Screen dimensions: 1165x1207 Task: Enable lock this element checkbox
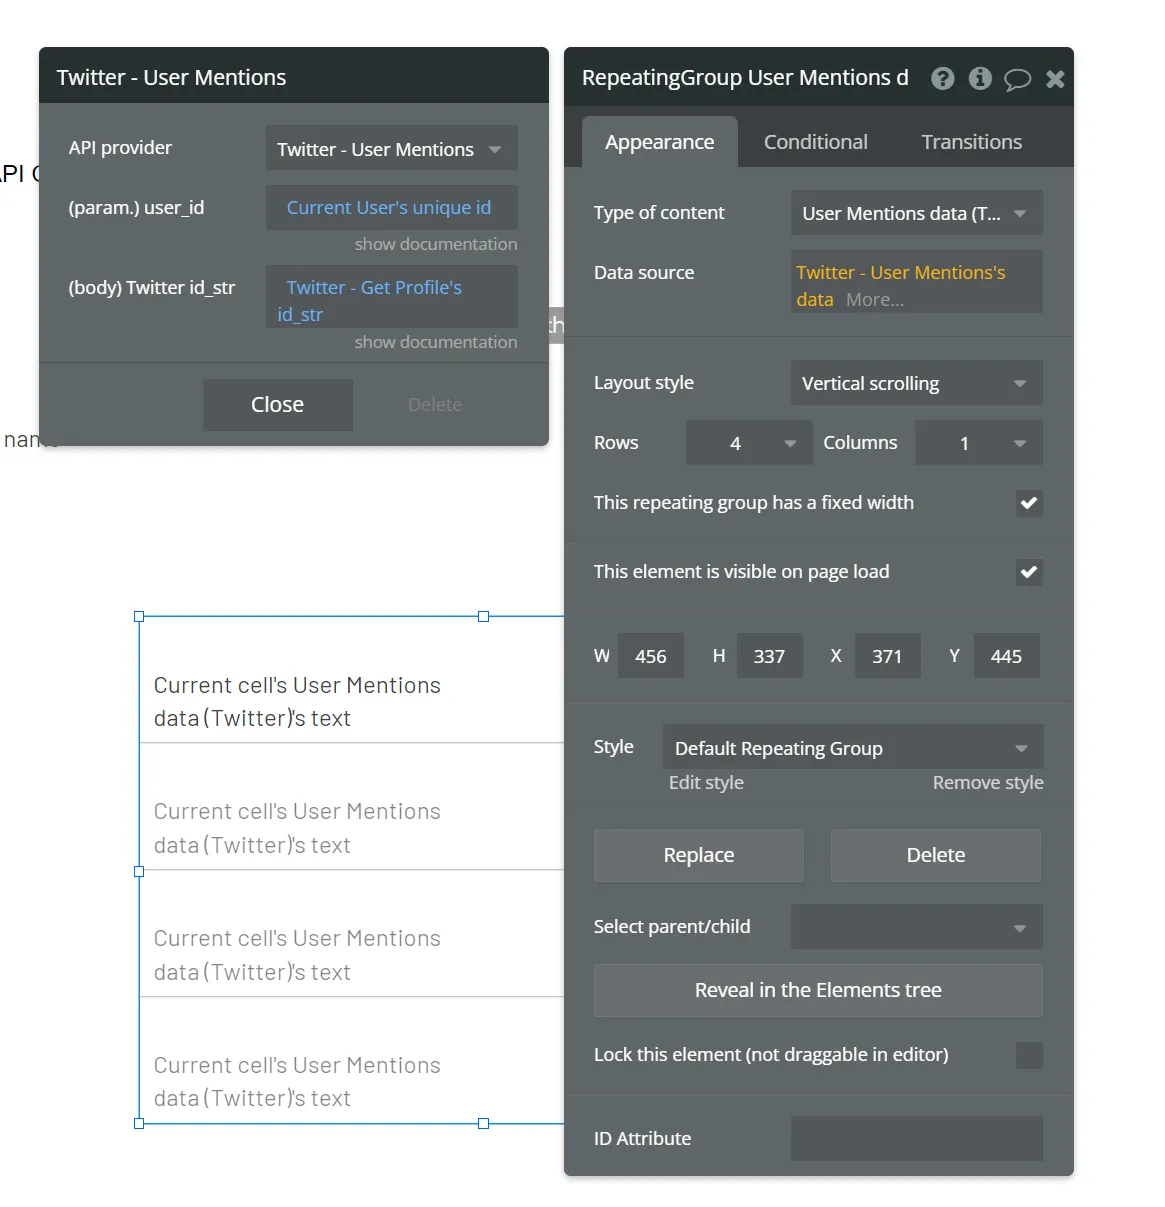pos(1029,1055)
